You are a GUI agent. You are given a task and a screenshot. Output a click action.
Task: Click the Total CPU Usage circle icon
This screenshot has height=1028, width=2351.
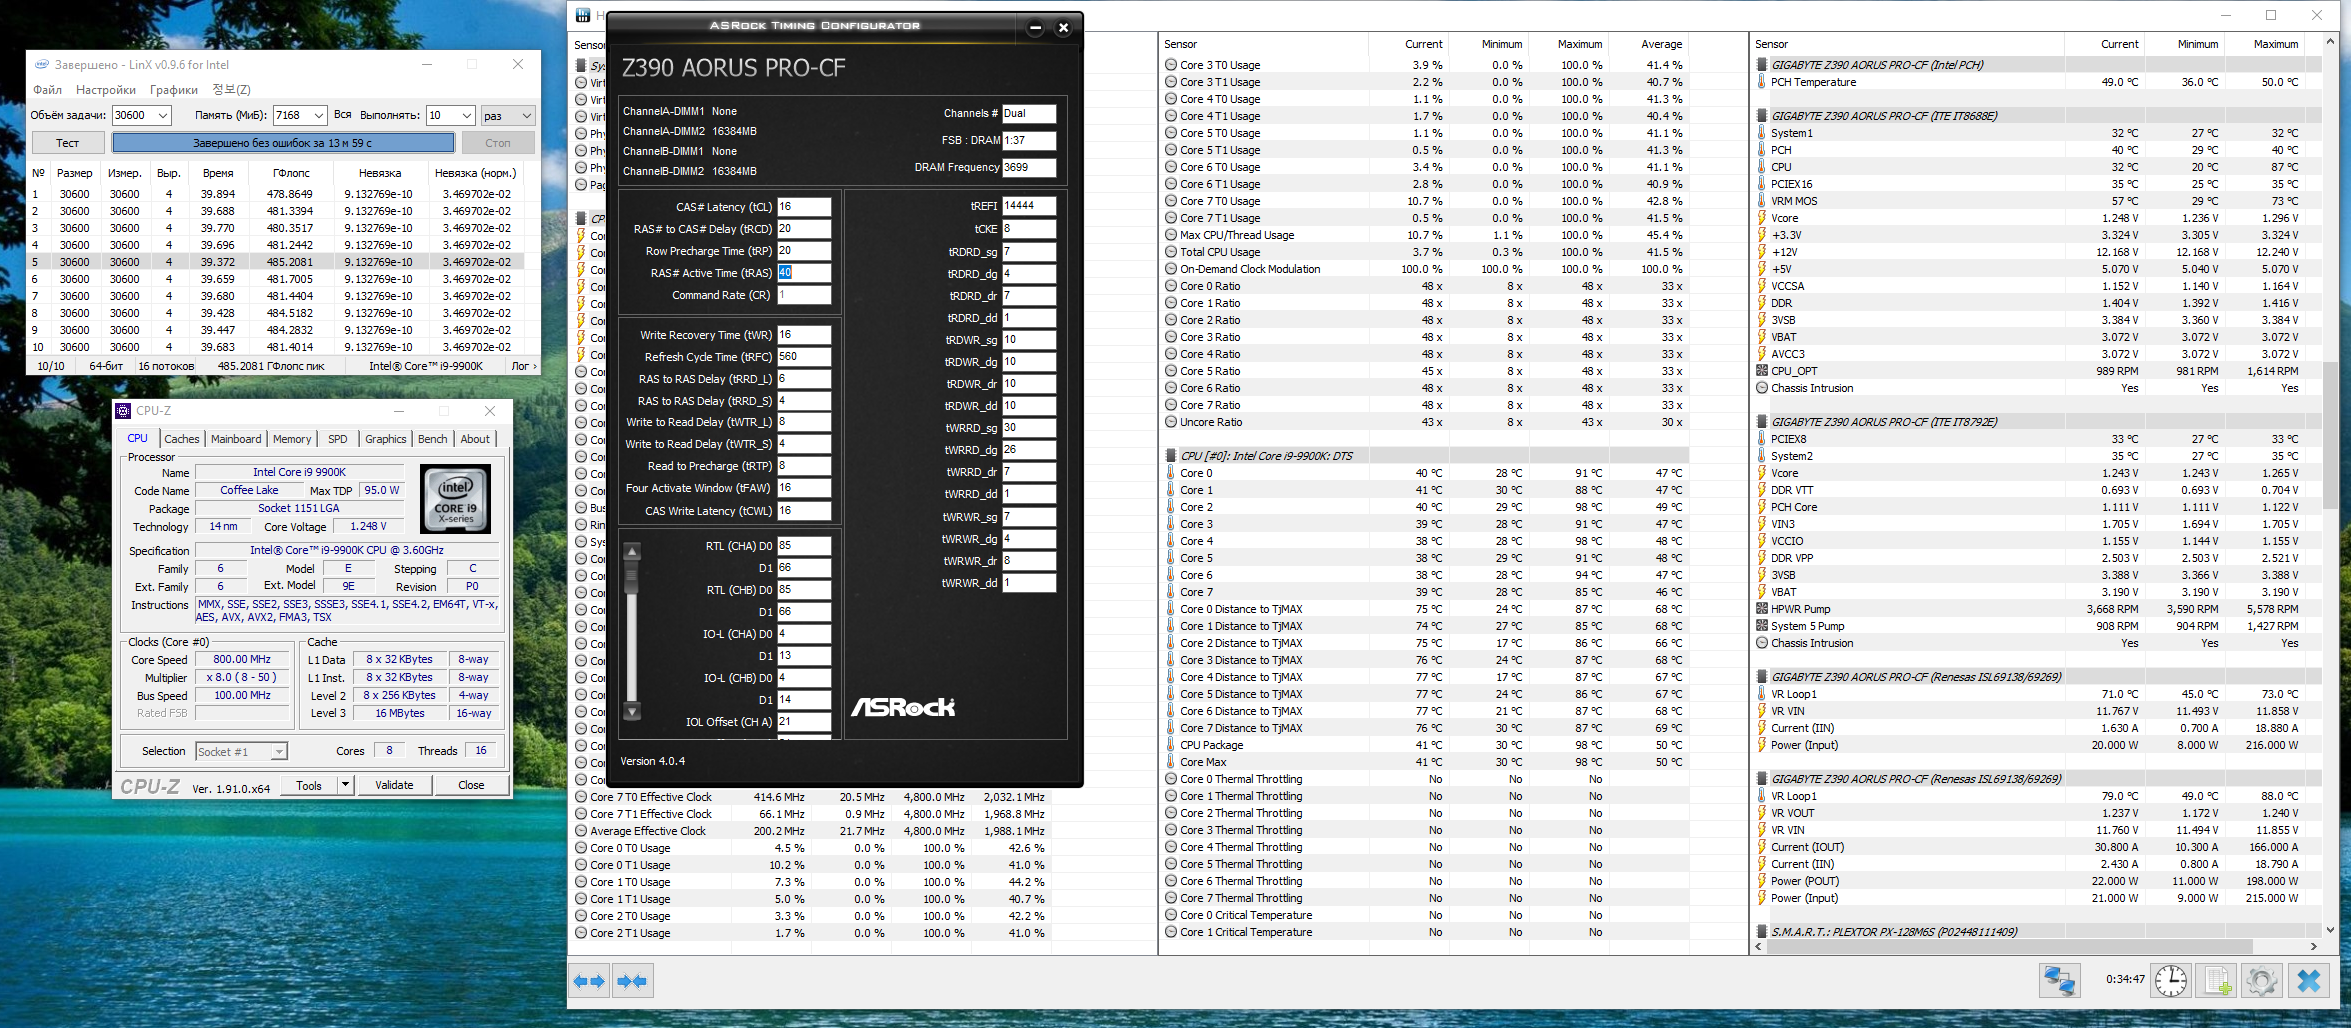(x=1171, y=252)
